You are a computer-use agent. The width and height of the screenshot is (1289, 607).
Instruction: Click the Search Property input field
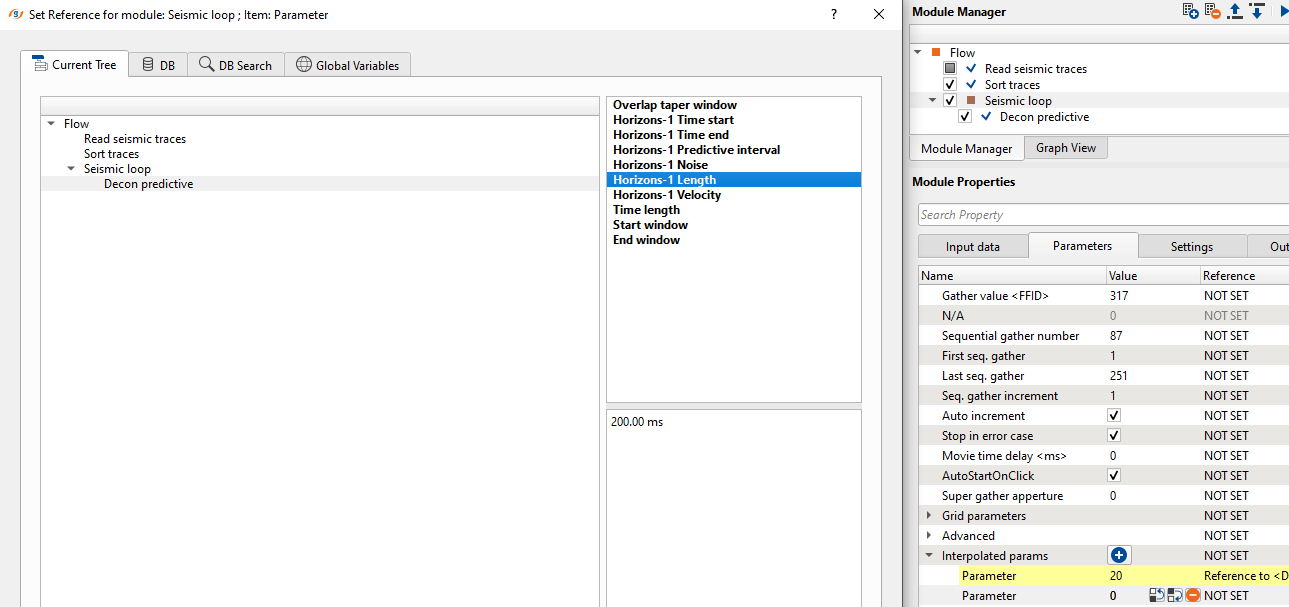[x=1100, y=215]
